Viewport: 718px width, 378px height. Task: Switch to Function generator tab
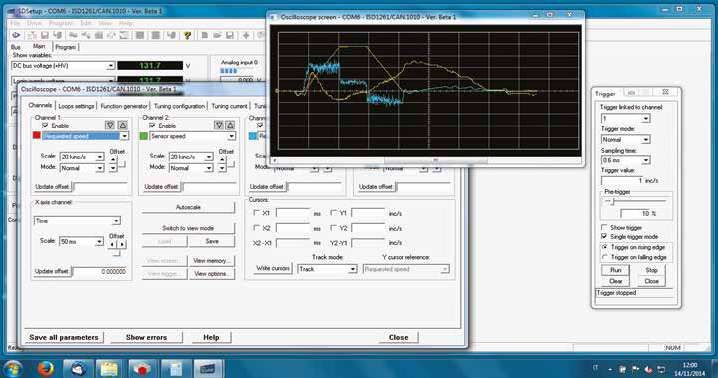click(x=124, y=106)
